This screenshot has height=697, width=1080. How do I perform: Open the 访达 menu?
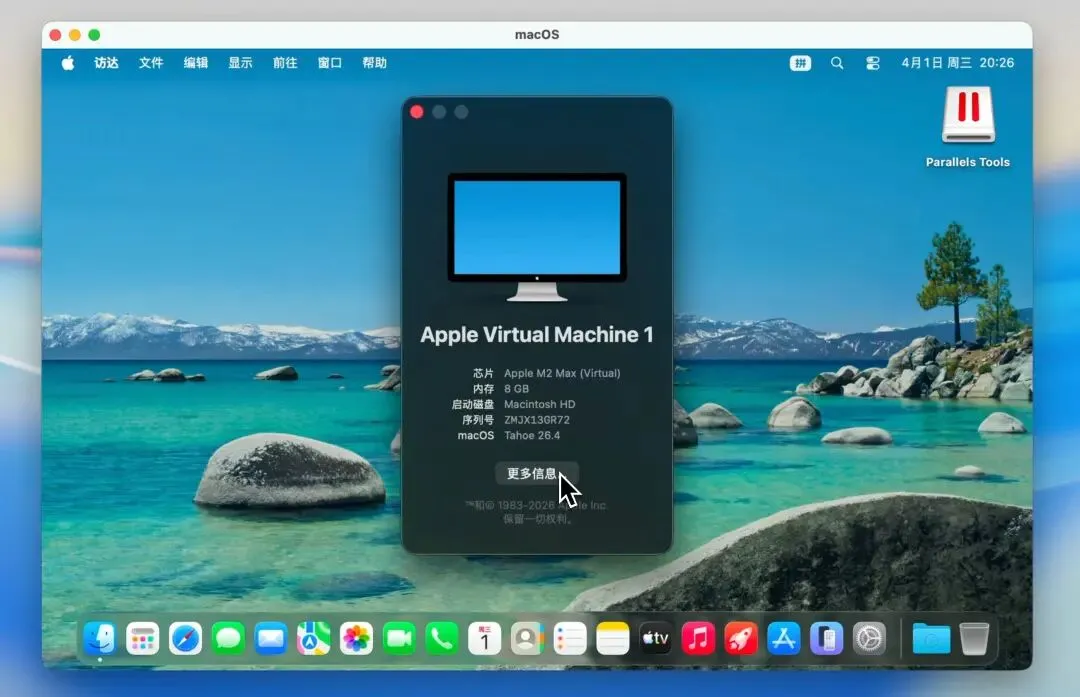106,63
